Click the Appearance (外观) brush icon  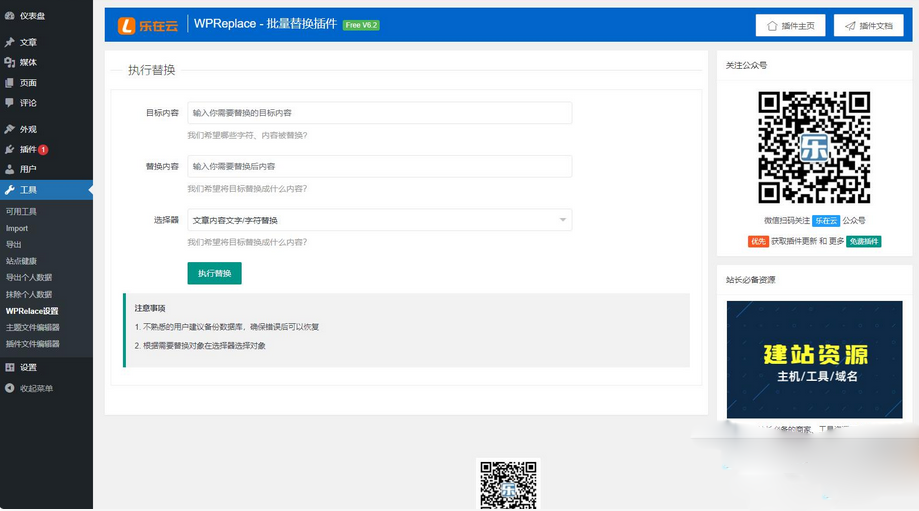click(10, 129)
